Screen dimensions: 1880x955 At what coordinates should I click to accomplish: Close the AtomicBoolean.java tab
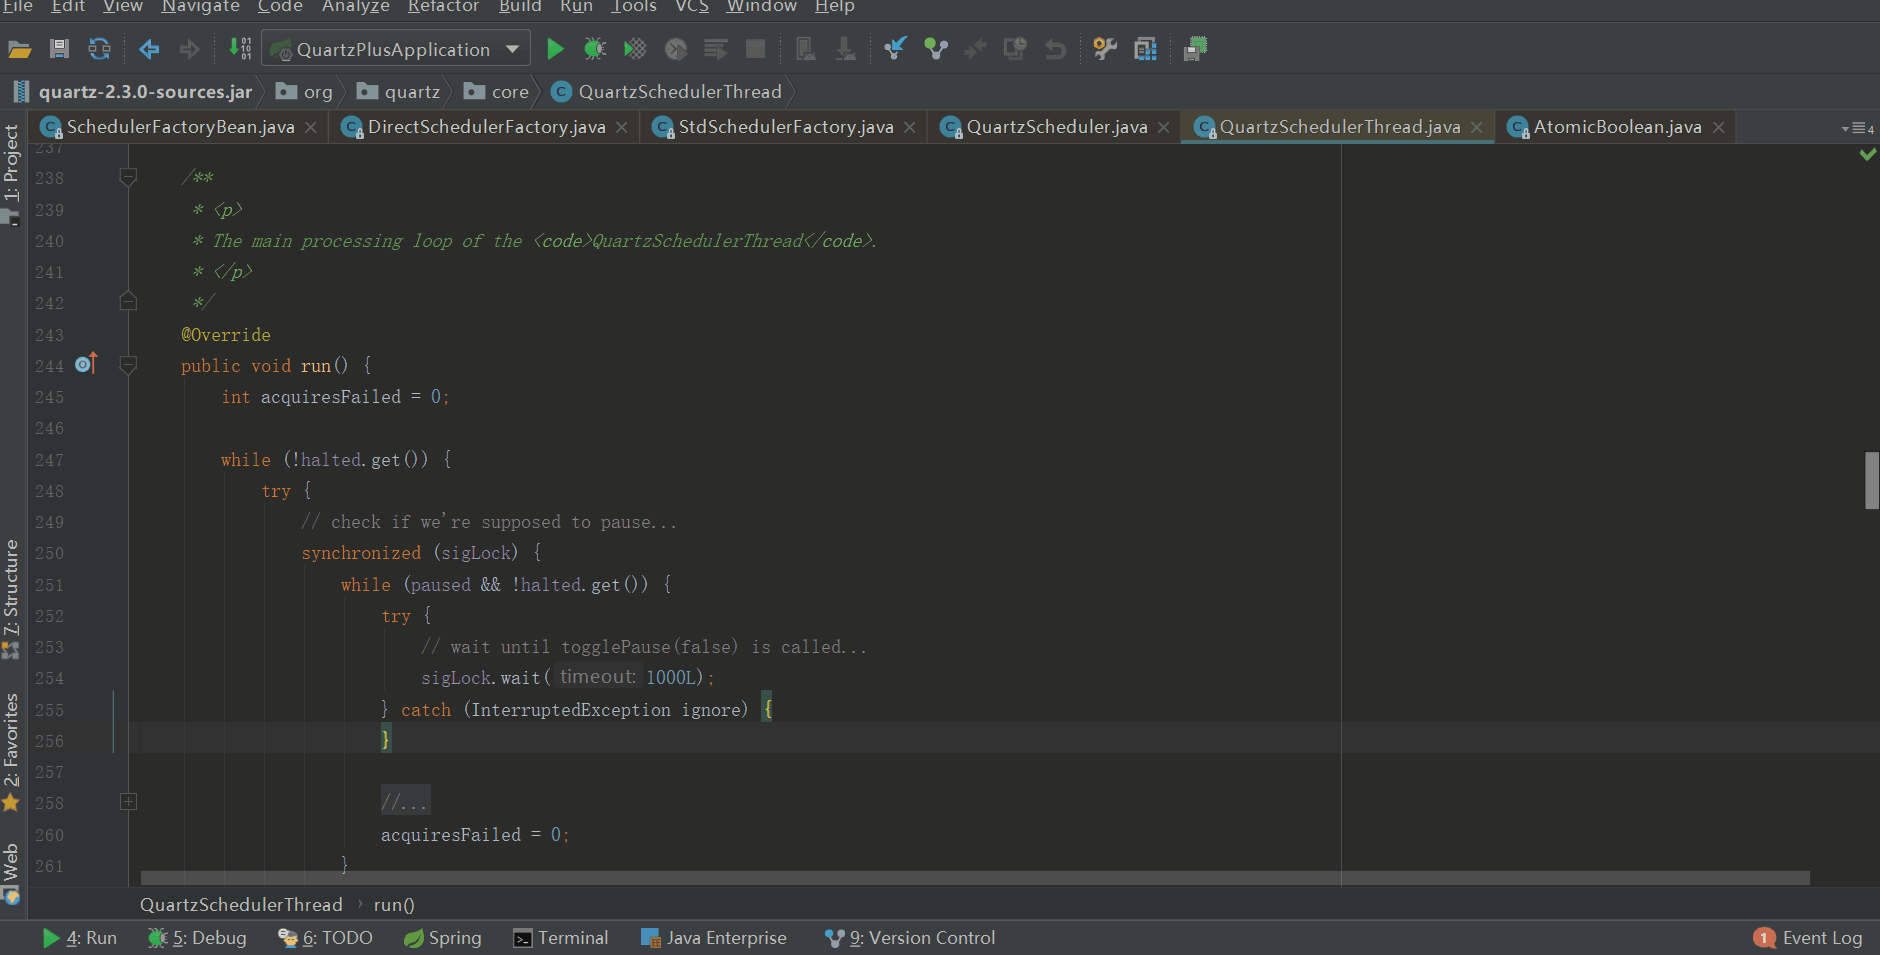[x=1719, y=127]
